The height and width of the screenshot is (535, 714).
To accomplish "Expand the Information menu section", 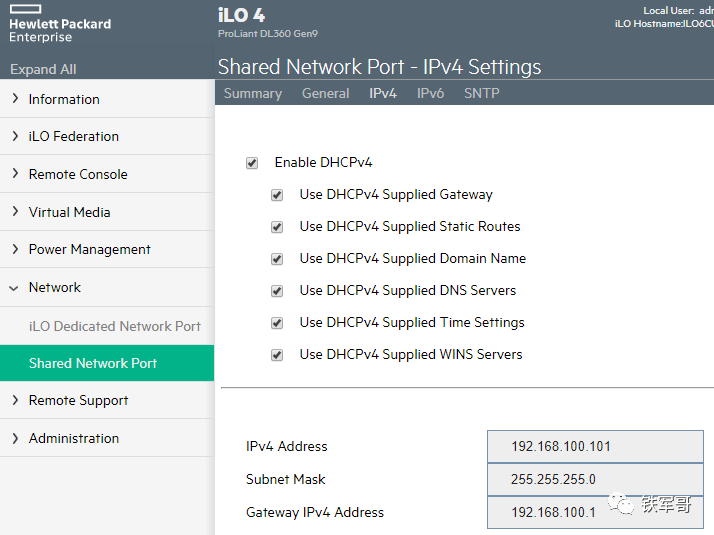I will [64, 99].
